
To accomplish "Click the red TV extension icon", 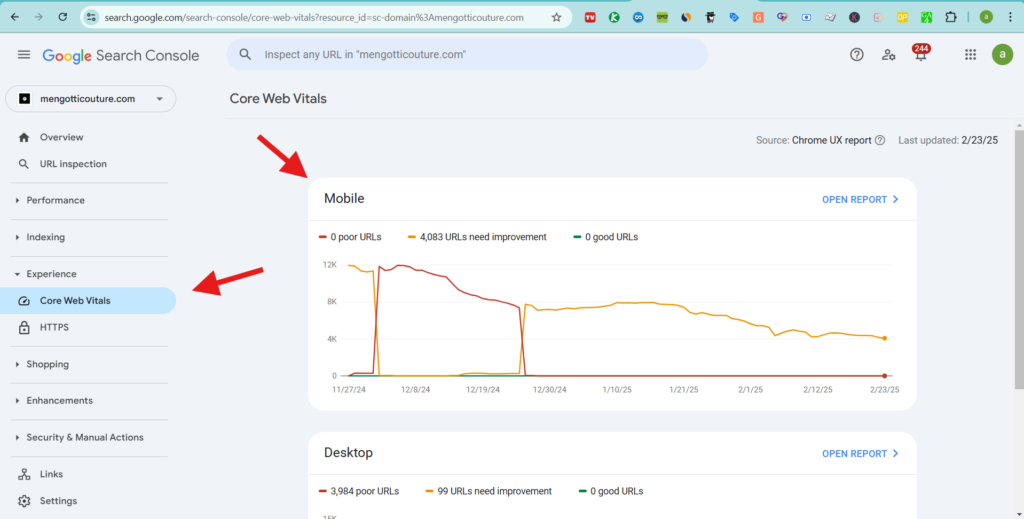I will click(590, 18).
